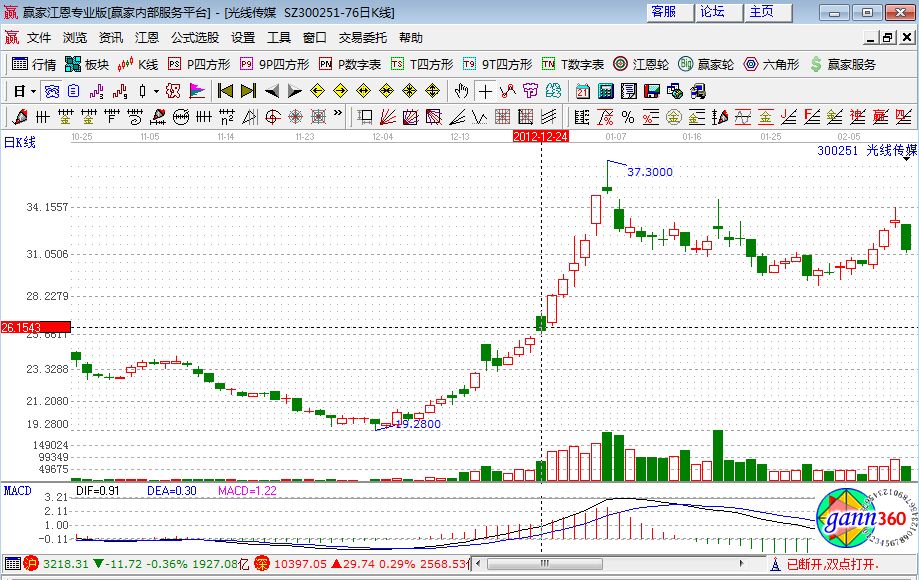
Task: Click the percent (%) drawing tool
Action: (x=627, y=117)
